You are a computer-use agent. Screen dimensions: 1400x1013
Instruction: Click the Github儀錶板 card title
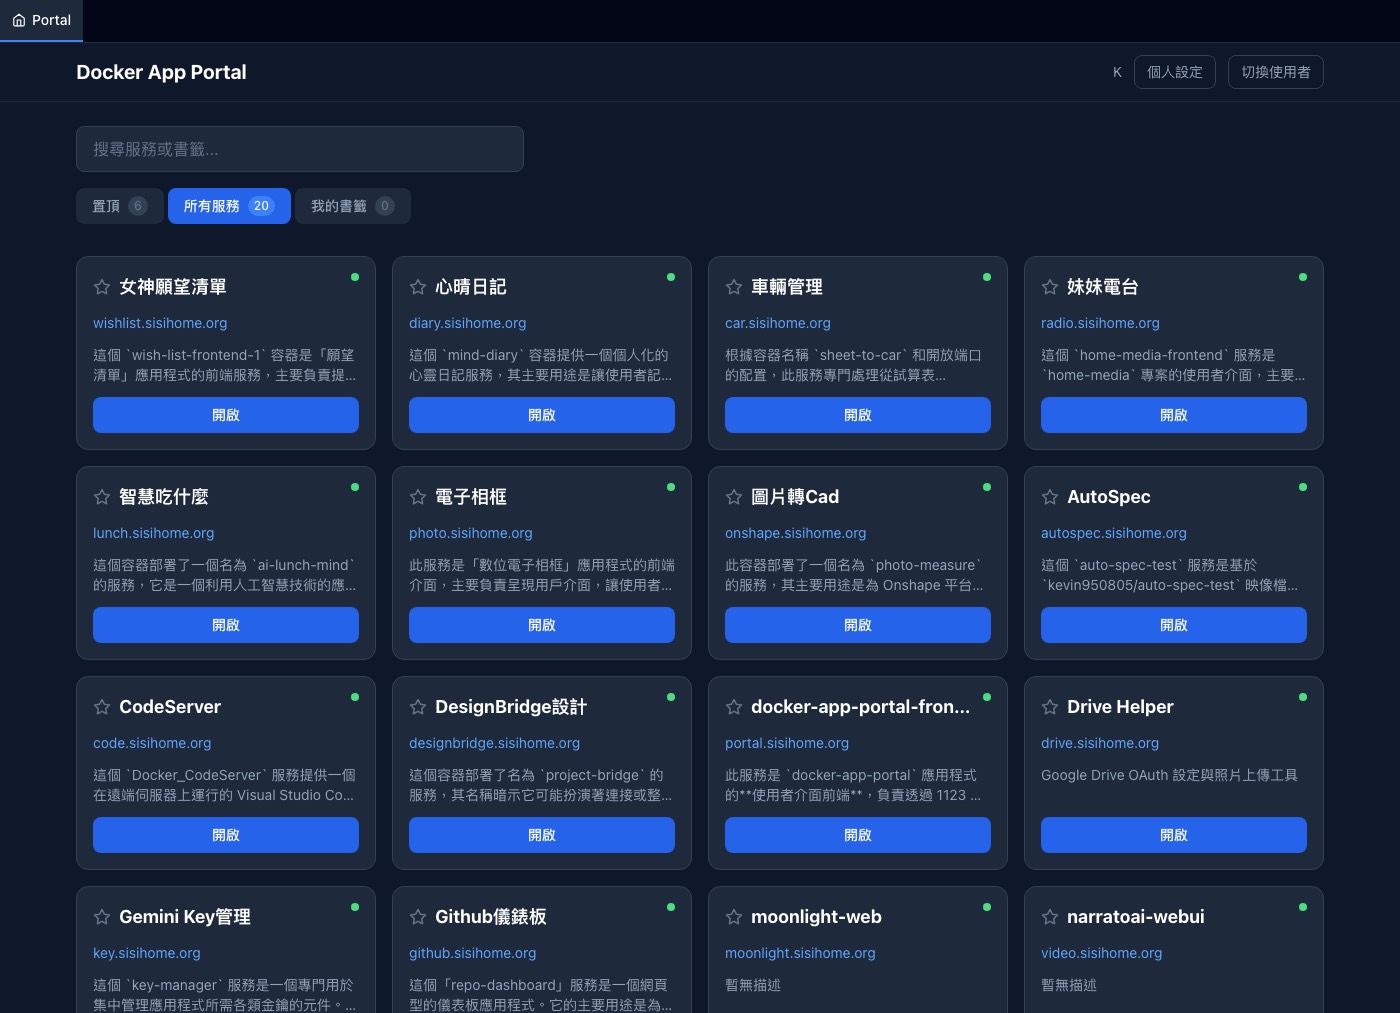click(491, 917)
